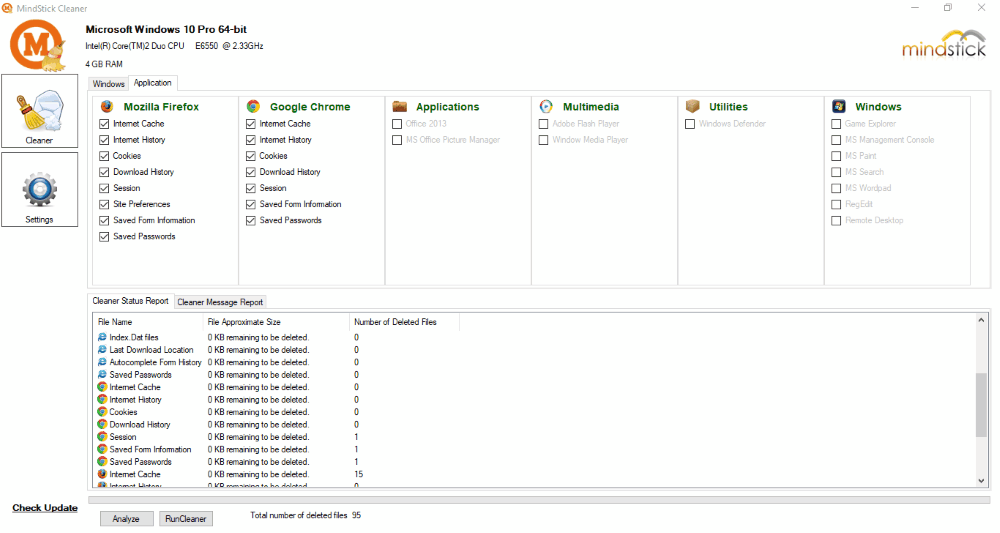Click the Google Chrome group heading

click(310, 107)
